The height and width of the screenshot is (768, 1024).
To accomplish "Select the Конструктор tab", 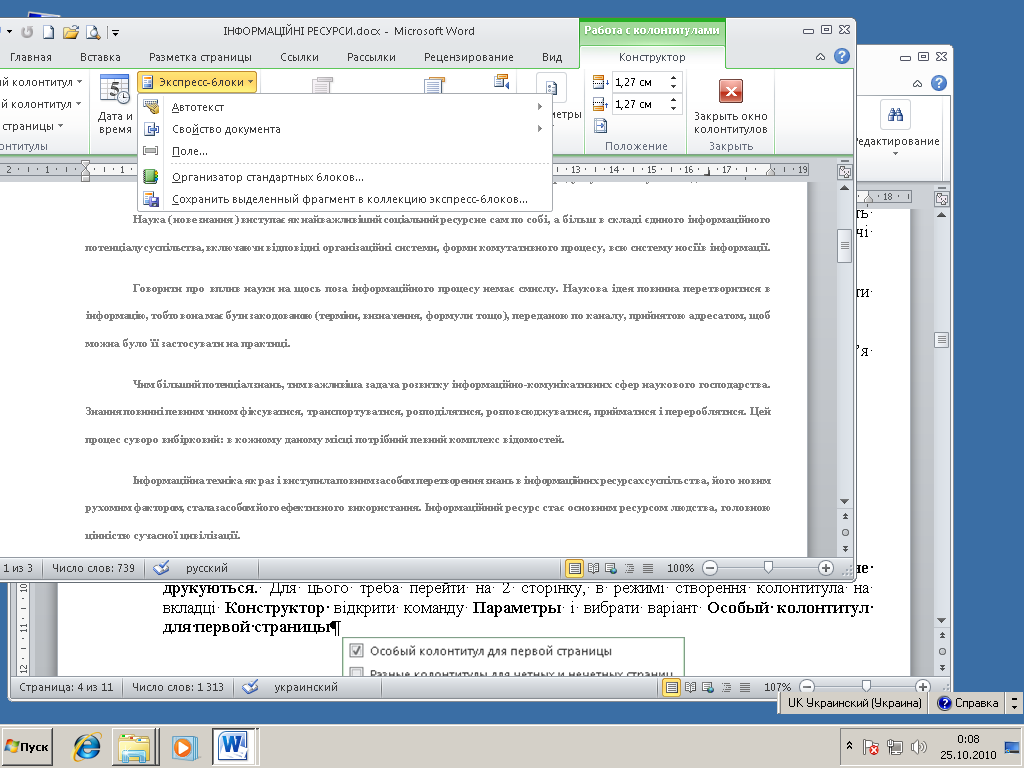I will tap(652, 57).
